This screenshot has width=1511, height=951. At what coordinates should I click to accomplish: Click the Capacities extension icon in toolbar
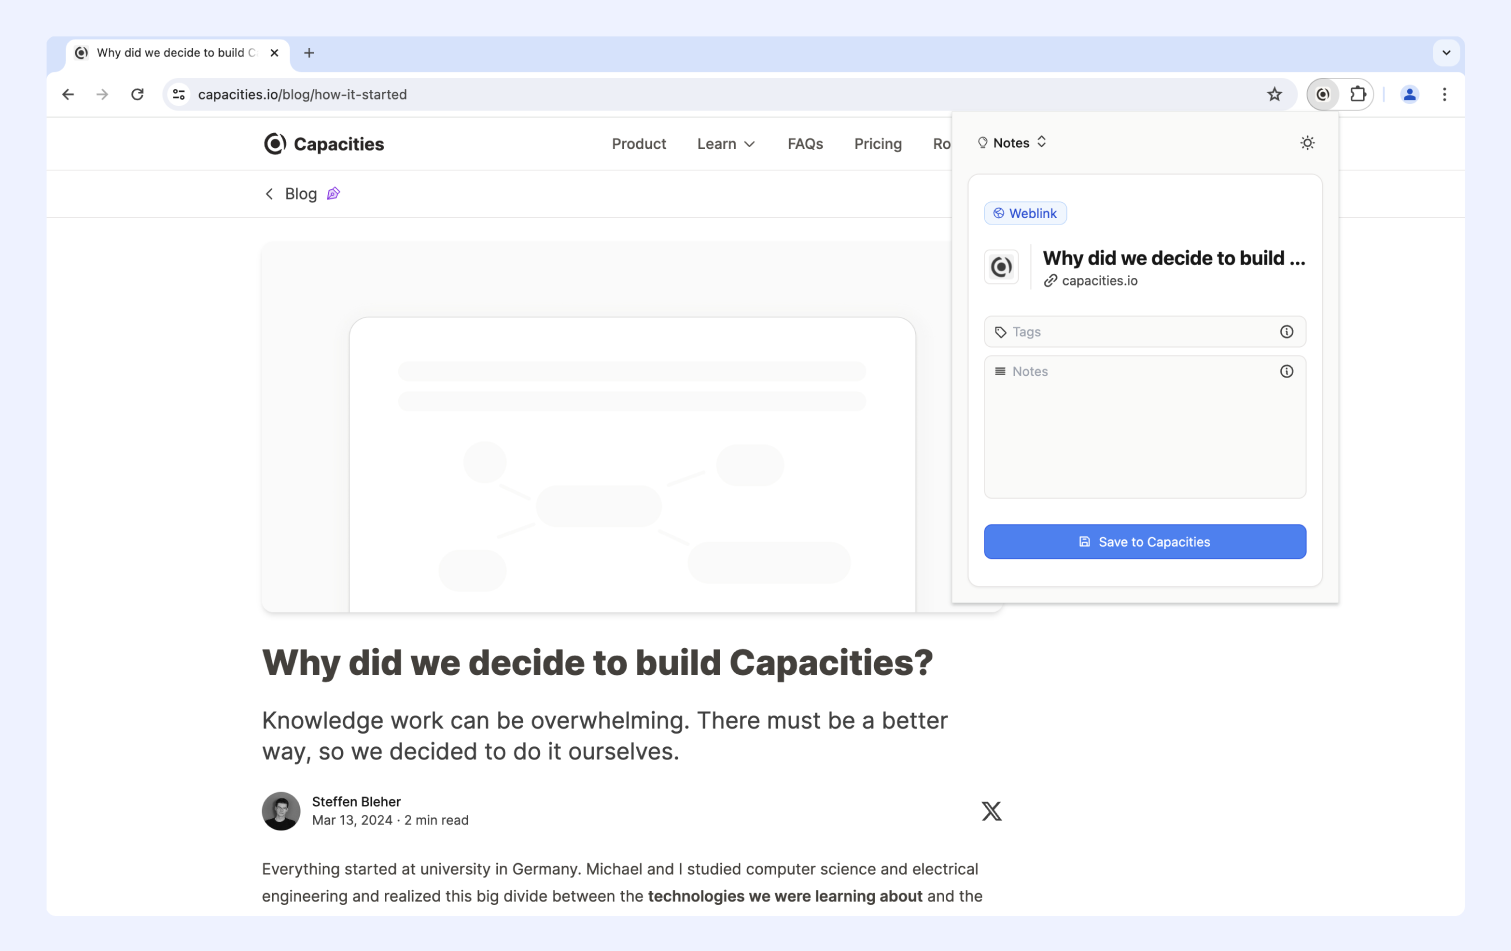tap(1323, 94)
